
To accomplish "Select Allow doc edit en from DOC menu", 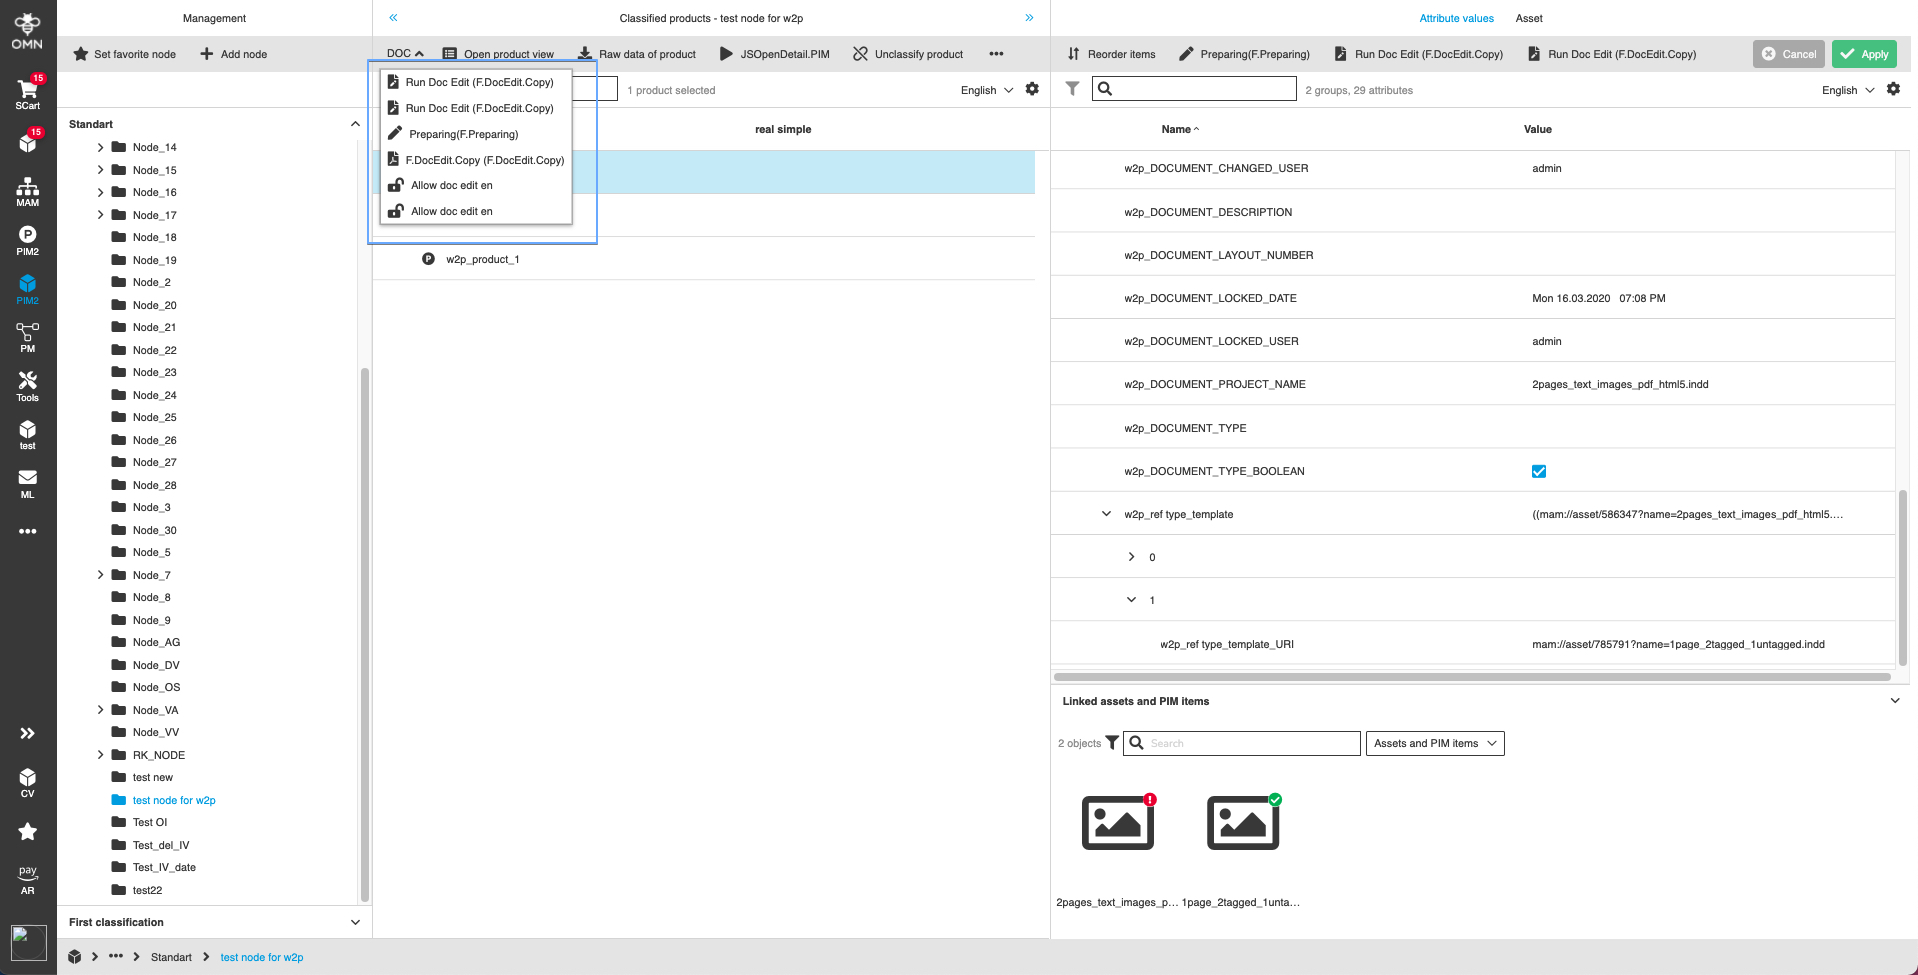I will click(x=450, y=185).
